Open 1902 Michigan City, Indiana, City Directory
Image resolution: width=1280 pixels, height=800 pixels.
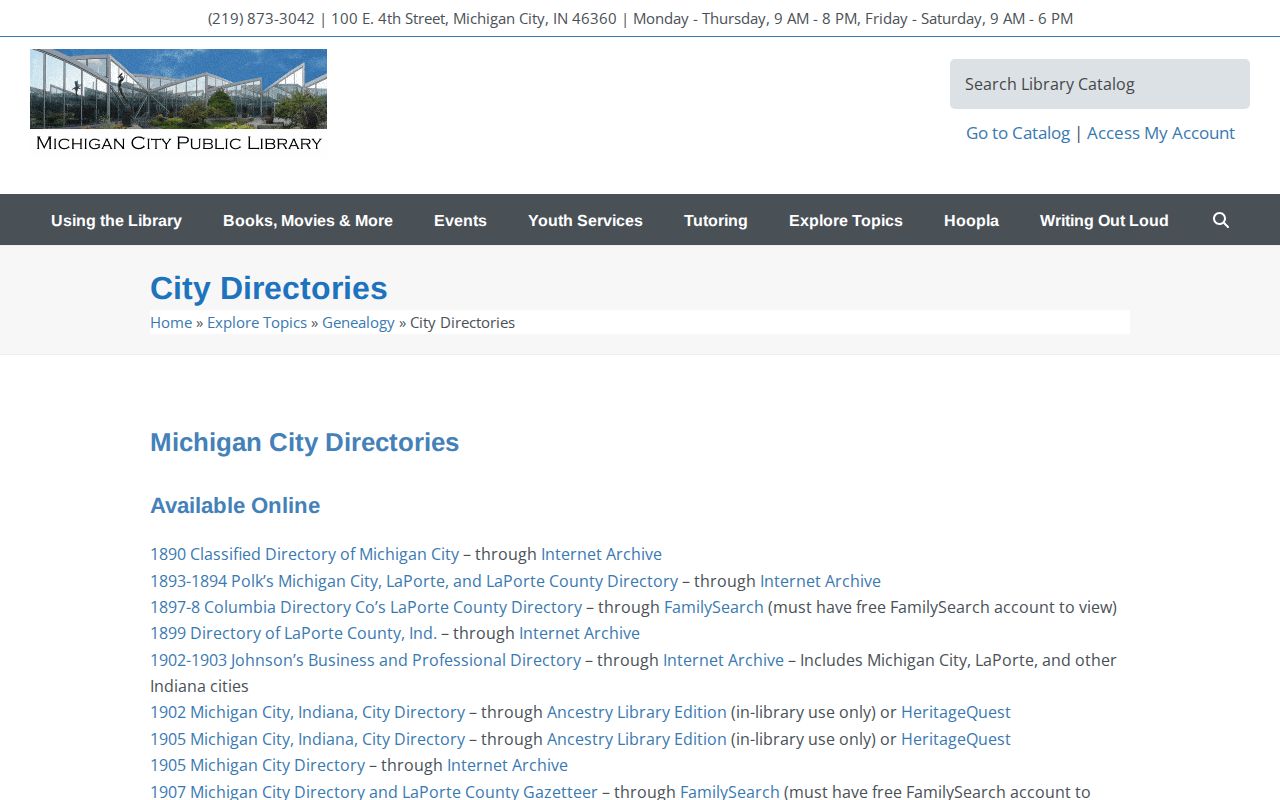(308, 712)
